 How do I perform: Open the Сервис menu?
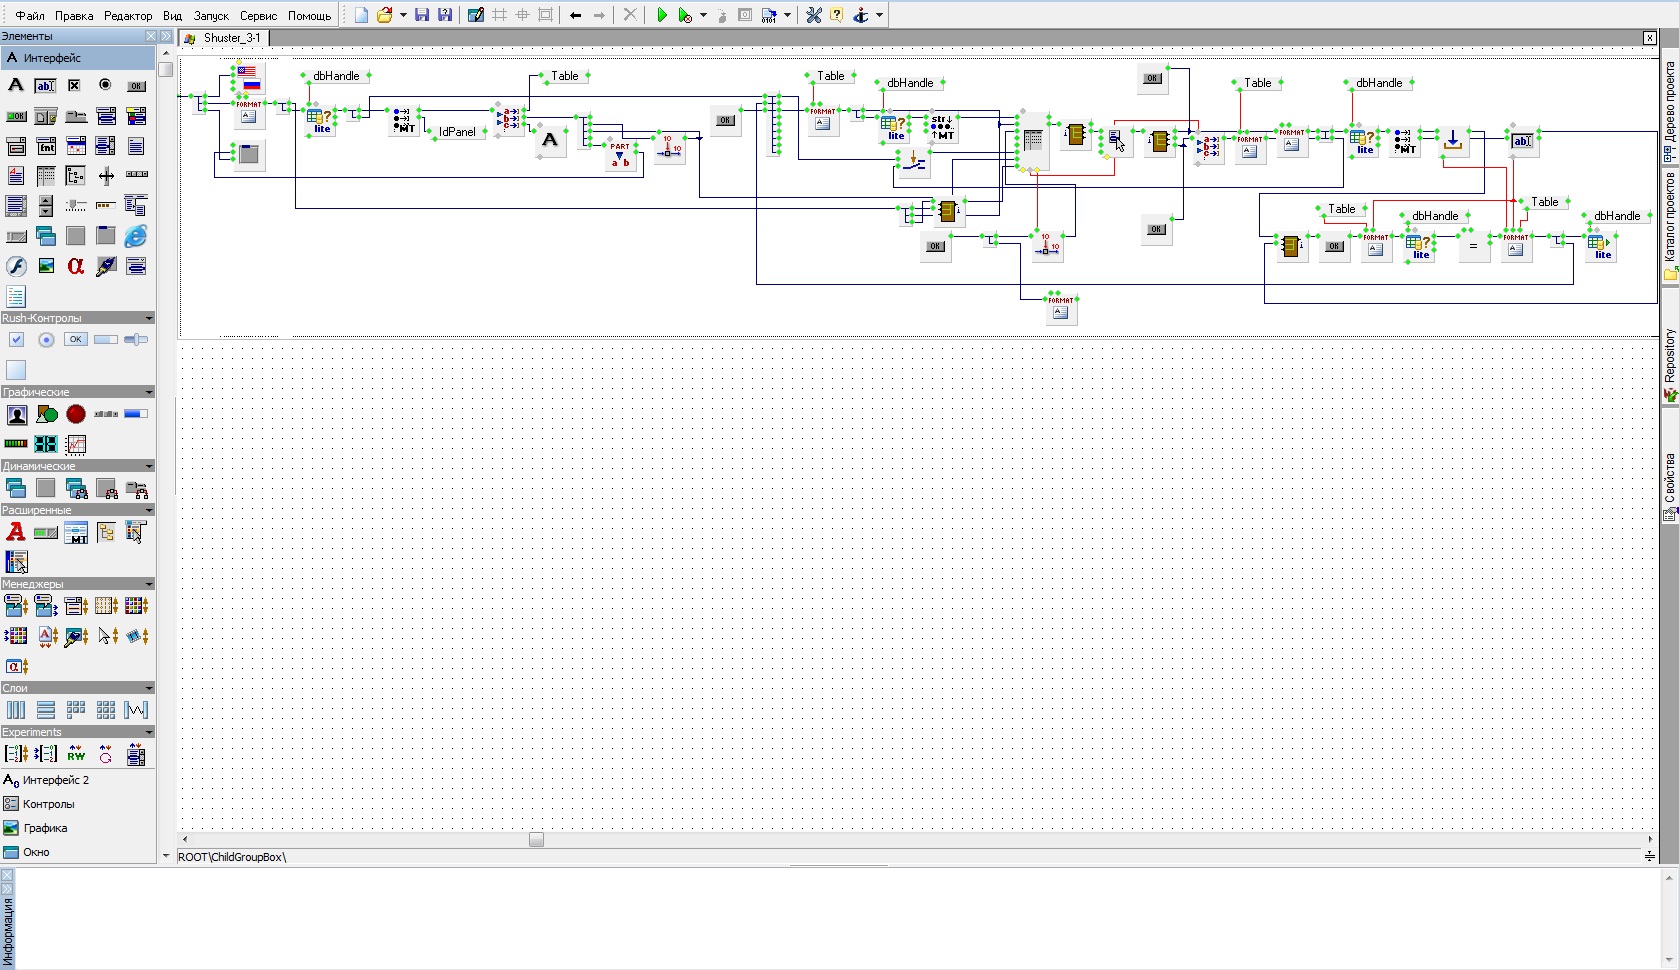pyautogui.click(x=258, y=16)
